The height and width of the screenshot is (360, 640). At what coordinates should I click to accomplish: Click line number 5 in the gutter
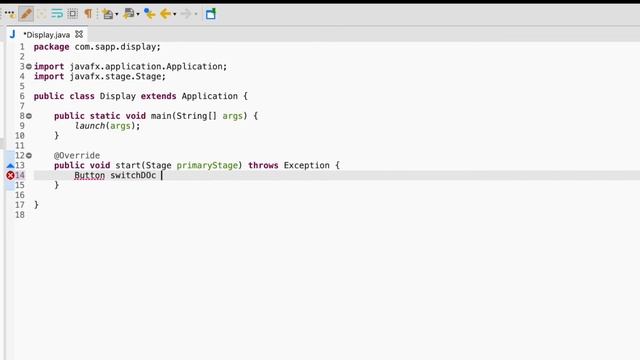(22, 86)
